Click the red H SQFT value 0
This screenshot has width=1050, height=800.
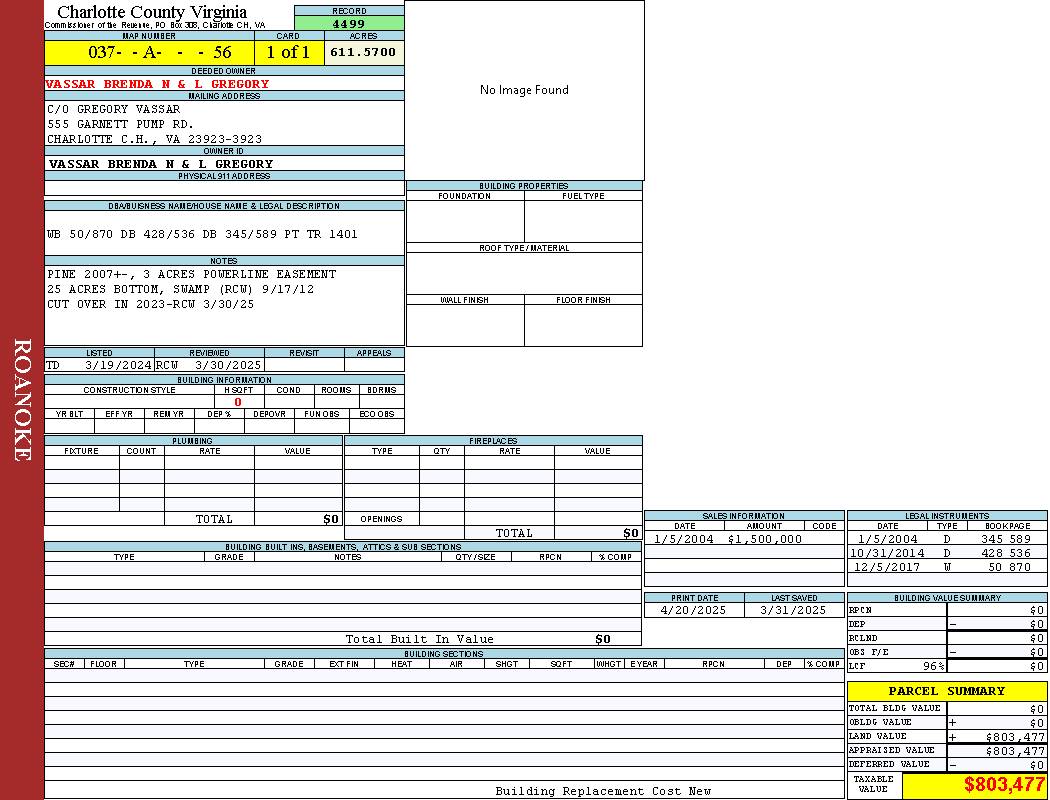click(238, 402)
